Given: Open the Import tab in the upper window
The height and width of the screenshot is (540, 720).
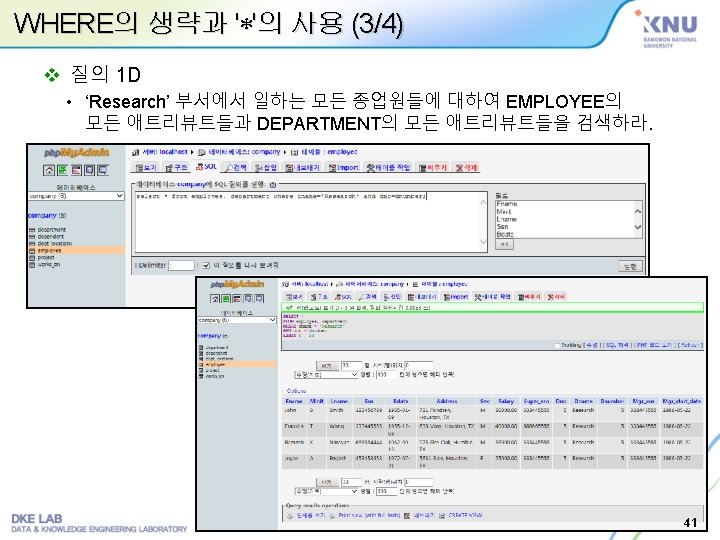Looking at the screenshot, I should (x=343, y=168).
